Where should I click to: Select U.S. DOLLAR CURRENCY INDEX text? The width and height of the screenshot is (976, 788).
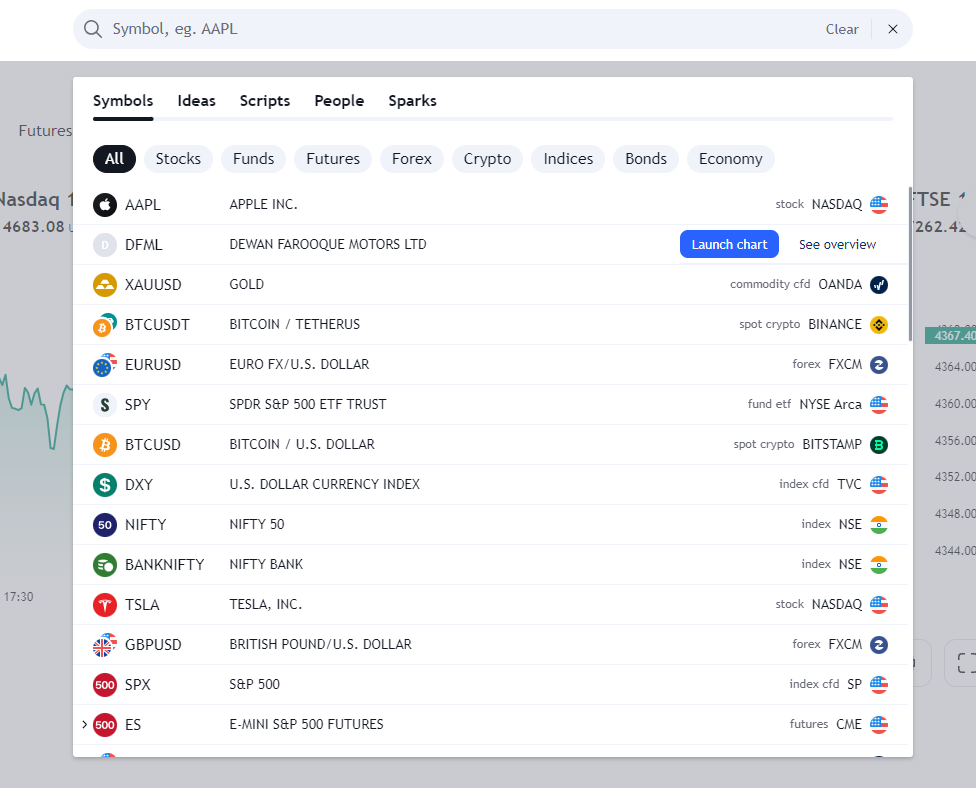coord(324,484)
